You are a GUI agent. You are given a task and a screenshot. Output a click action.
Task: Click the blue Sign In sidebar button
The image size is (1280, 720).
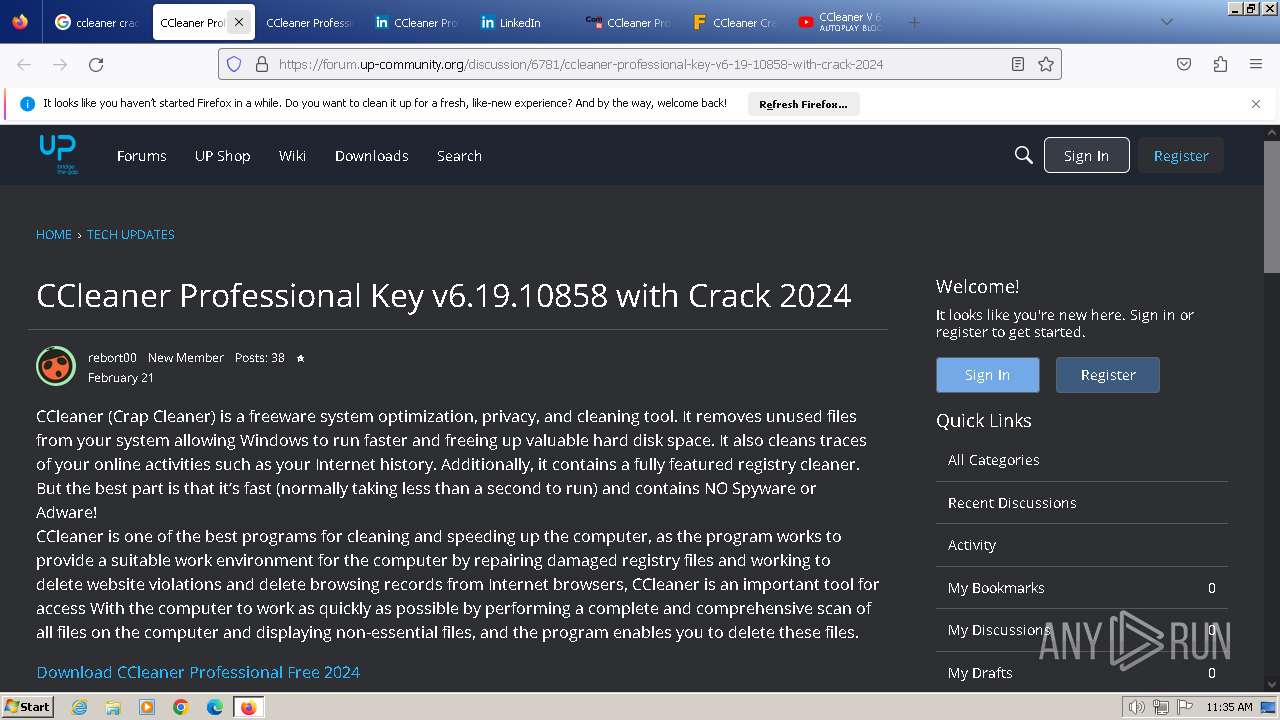988,375
